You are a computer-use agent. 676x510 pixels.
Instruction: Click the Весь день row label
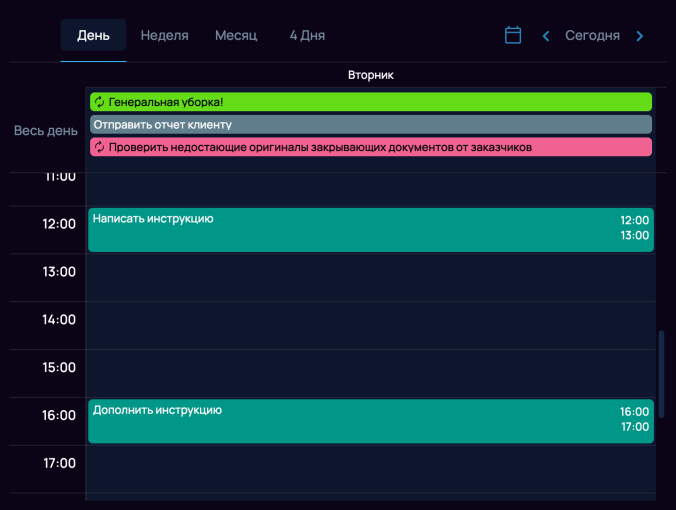point(45,131)
